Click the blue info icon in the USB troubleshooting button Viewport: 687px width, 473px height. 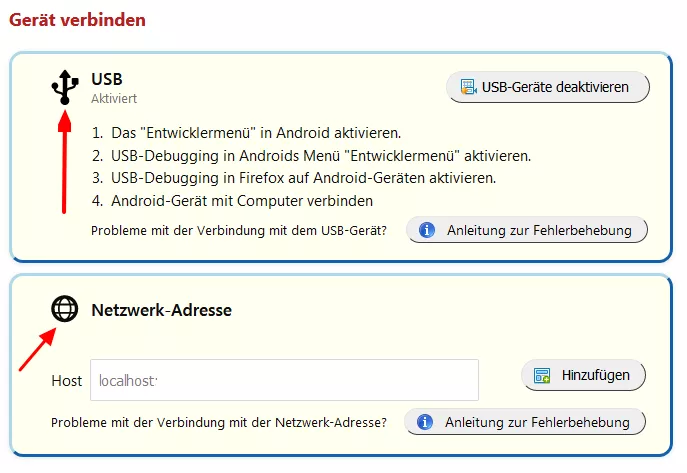427,231
